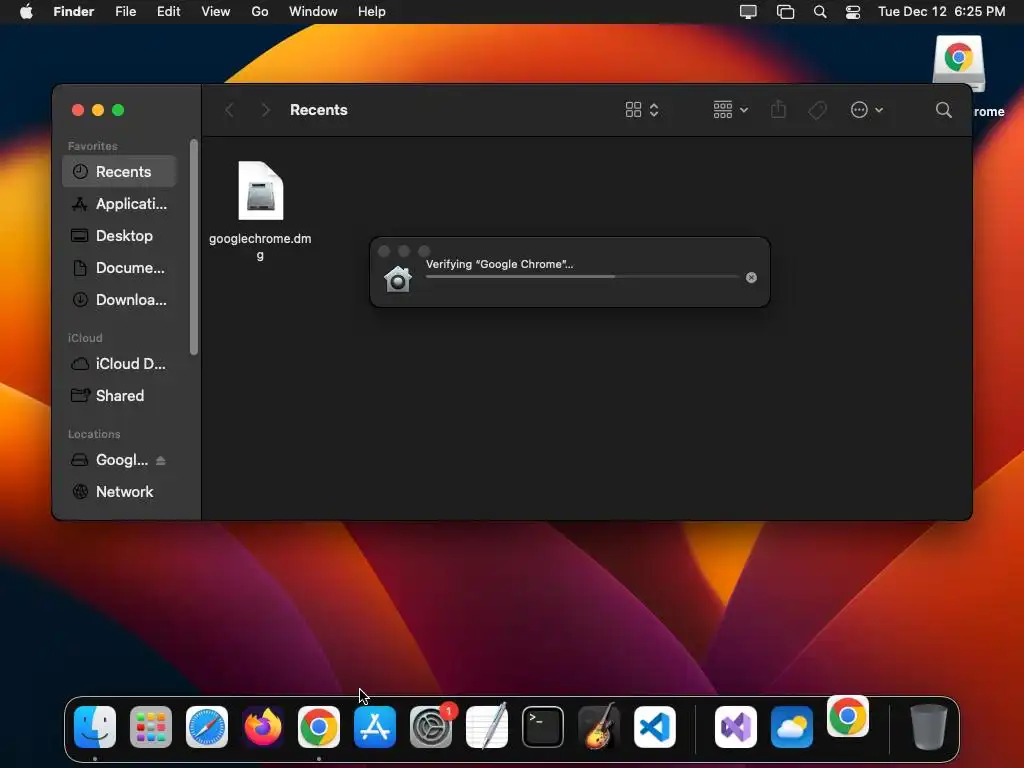Open the Trash in the Dock
Screen dimensions: 1024x768
coord(929,727)
